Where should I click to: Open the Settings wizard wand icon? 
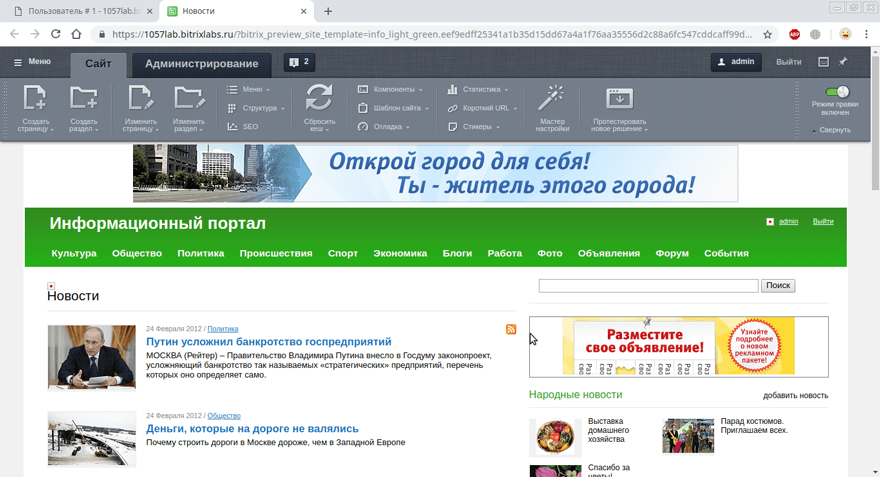coord(551,98)
